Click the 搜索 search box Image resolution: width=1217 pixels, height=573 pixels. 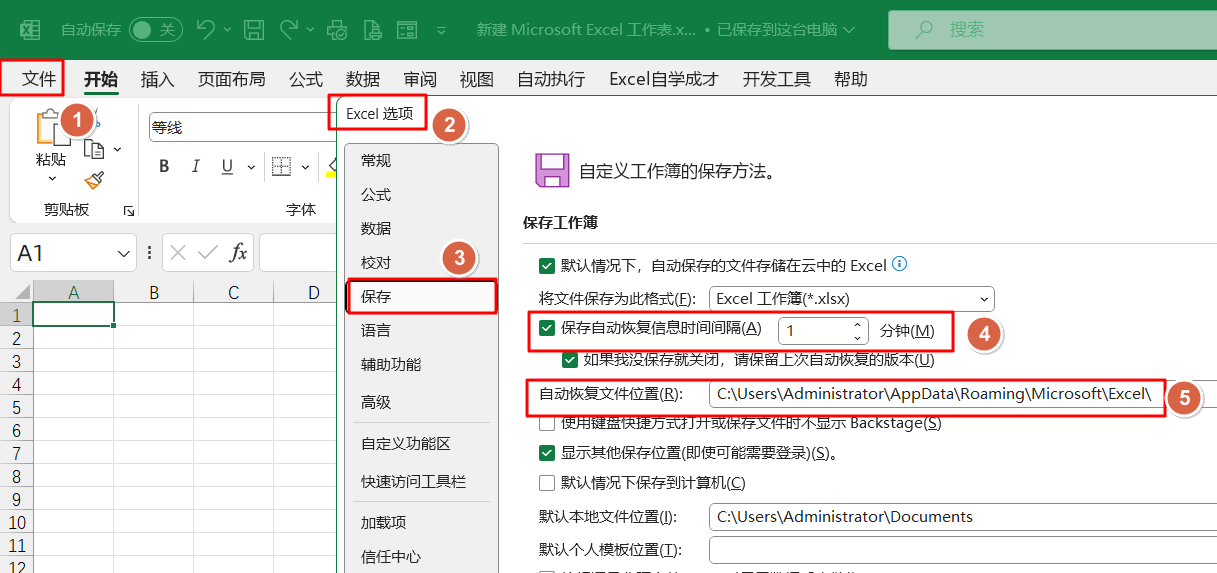pyautogui.click(x=1052, y=30)
